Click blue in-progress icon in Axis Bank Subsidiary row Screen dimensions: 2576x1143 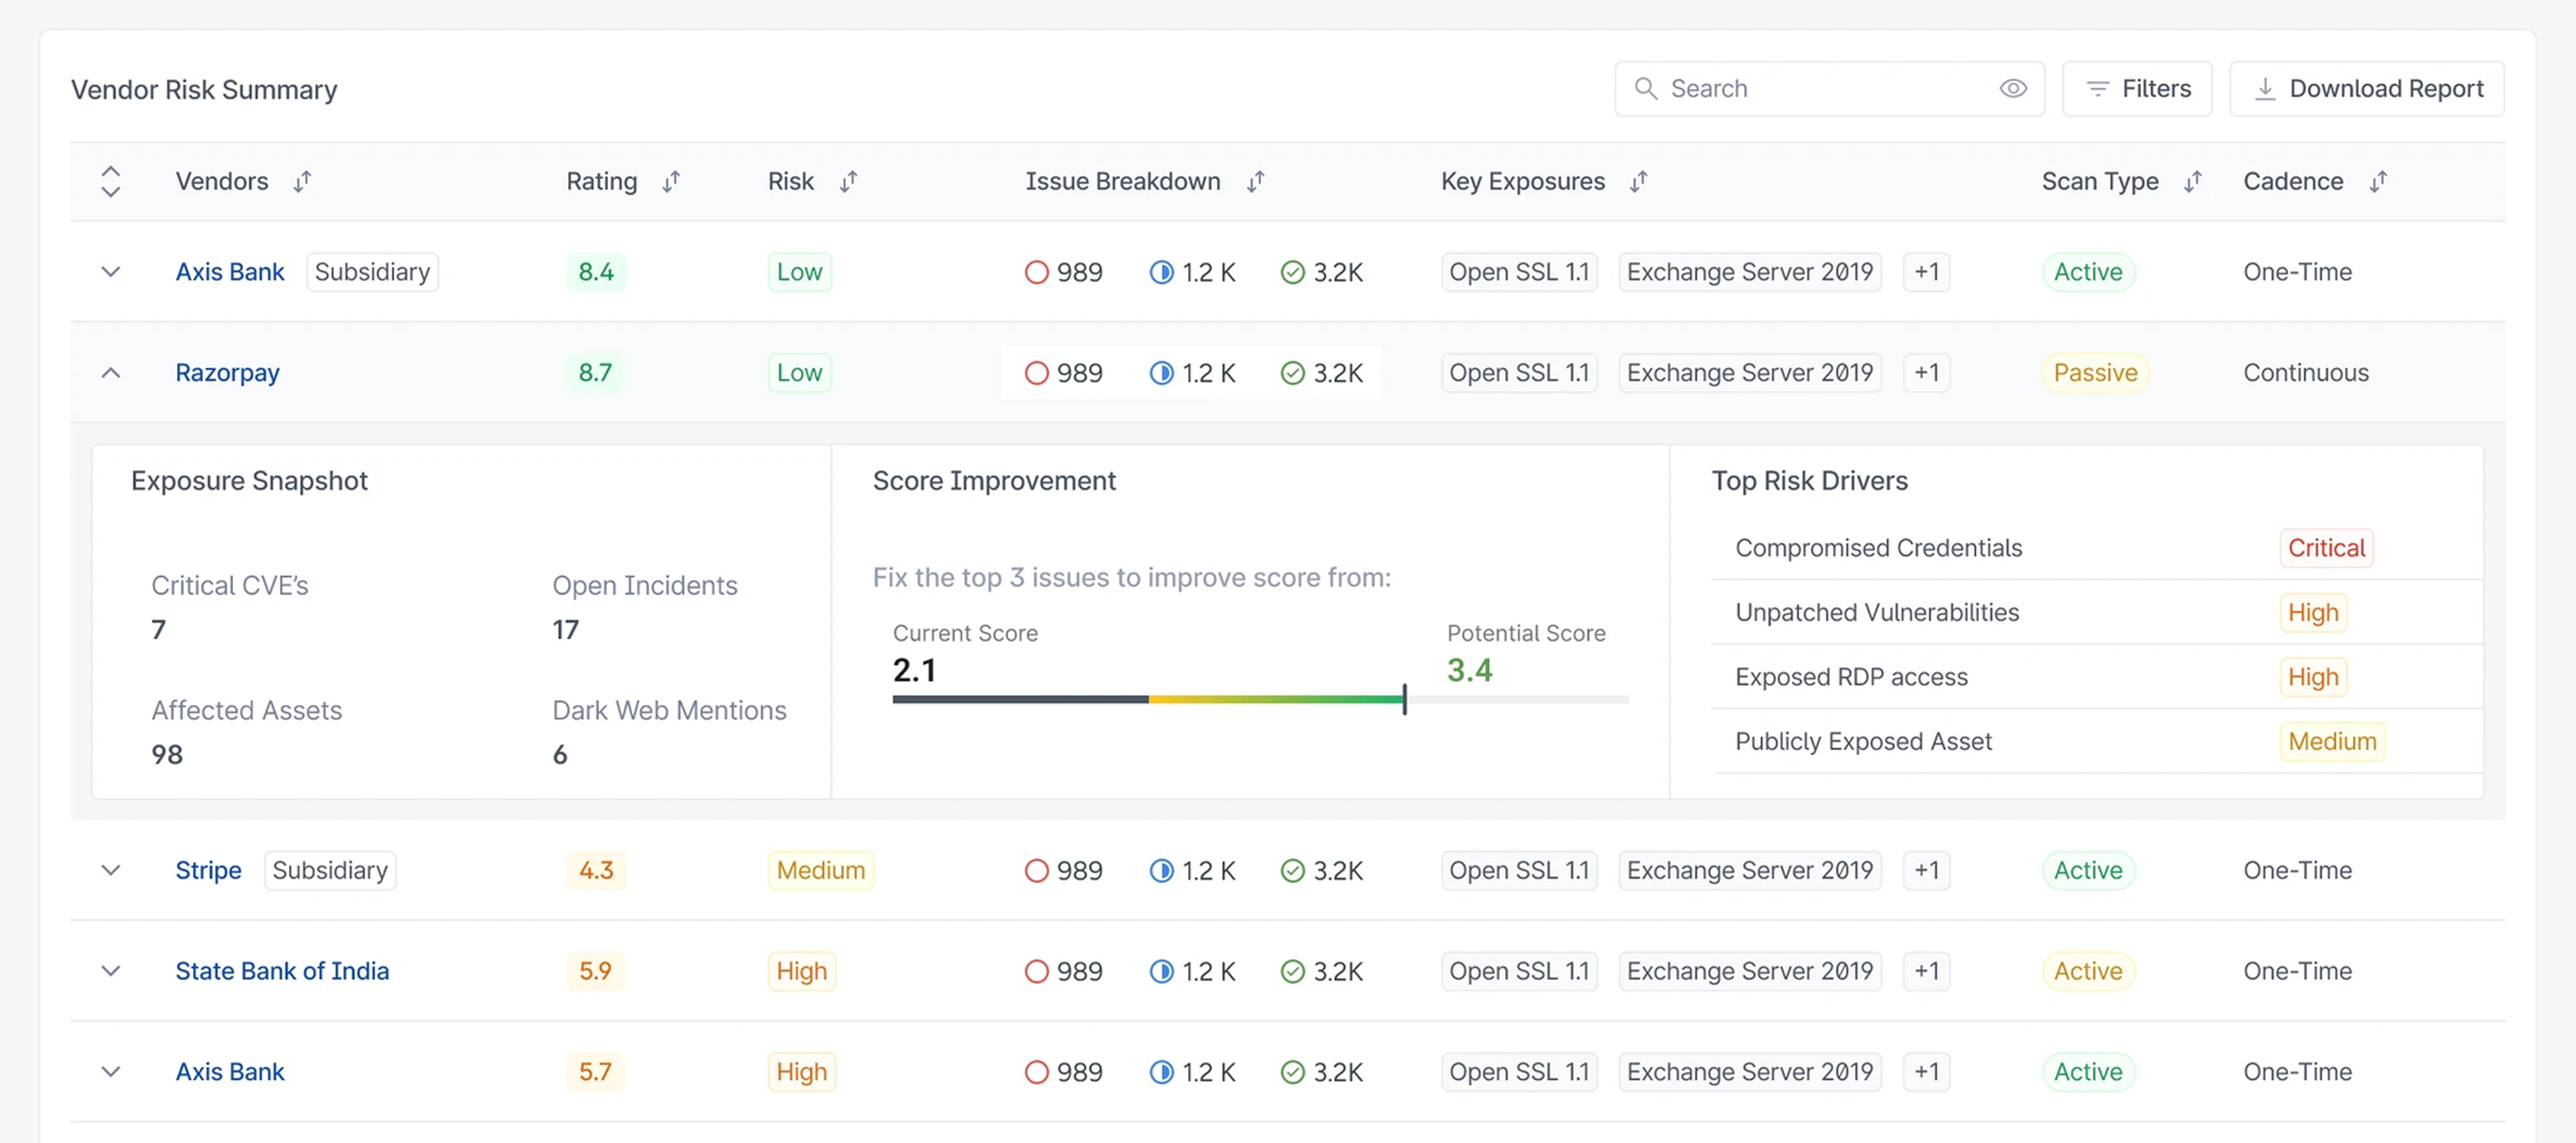(1161, 272)
